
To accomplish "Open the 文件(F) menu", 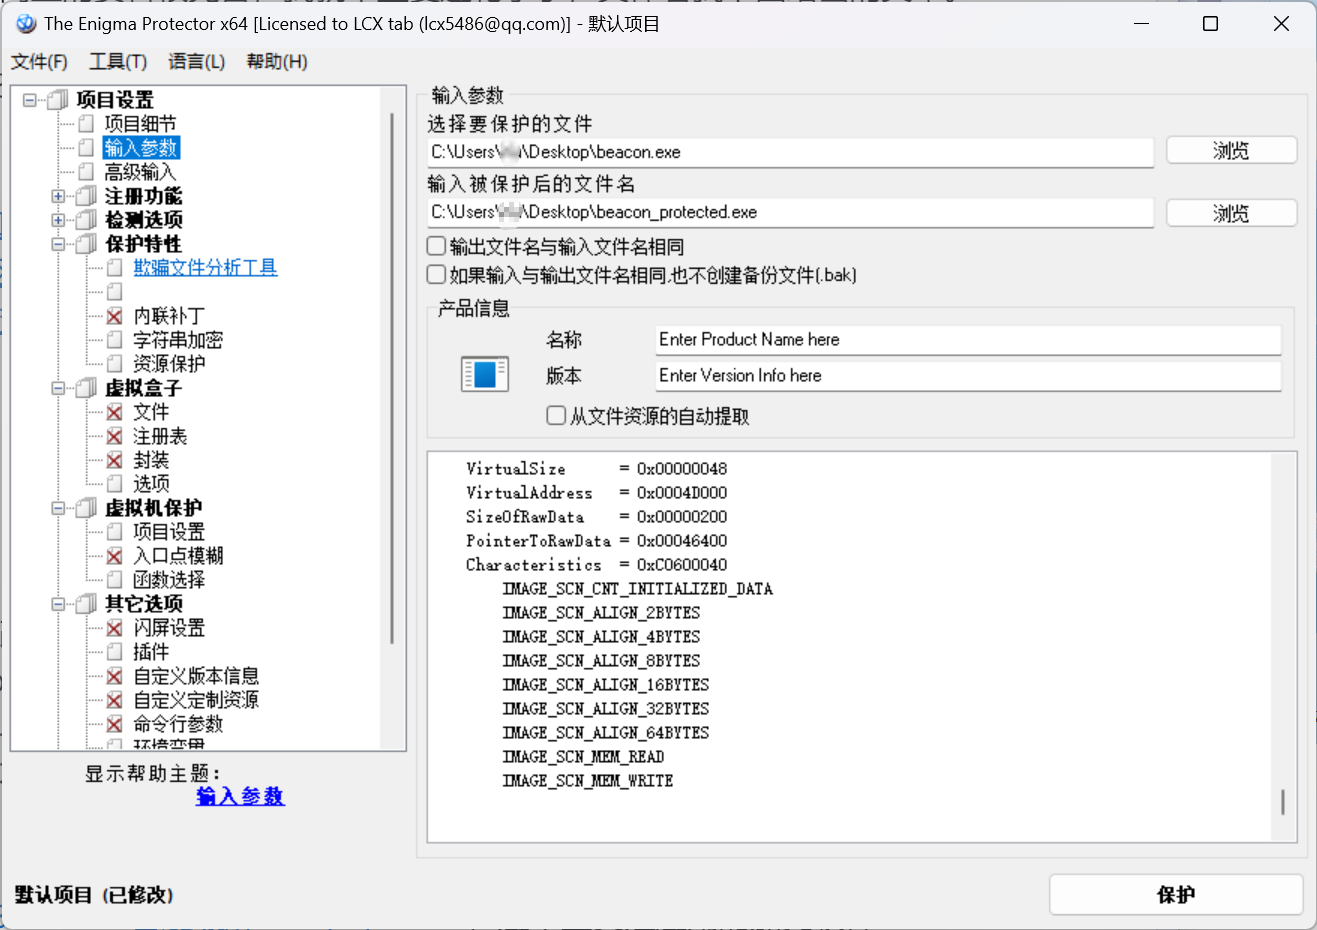I will (39, 62).
